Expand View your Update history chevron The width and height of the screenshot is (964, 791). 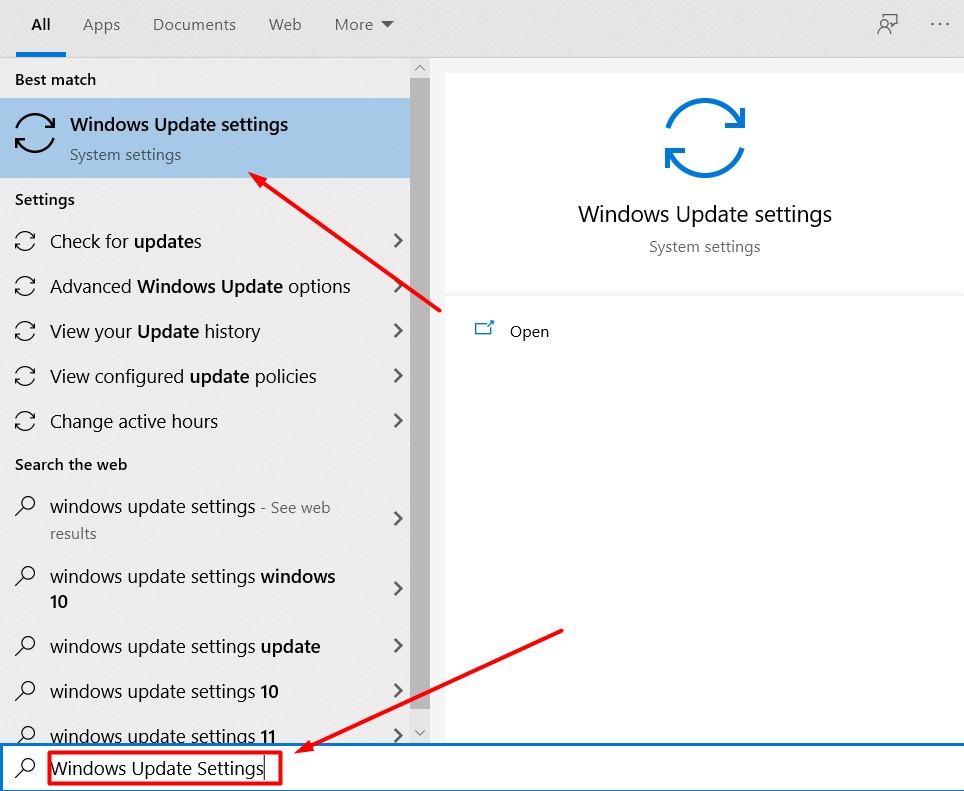click(398, 331)
